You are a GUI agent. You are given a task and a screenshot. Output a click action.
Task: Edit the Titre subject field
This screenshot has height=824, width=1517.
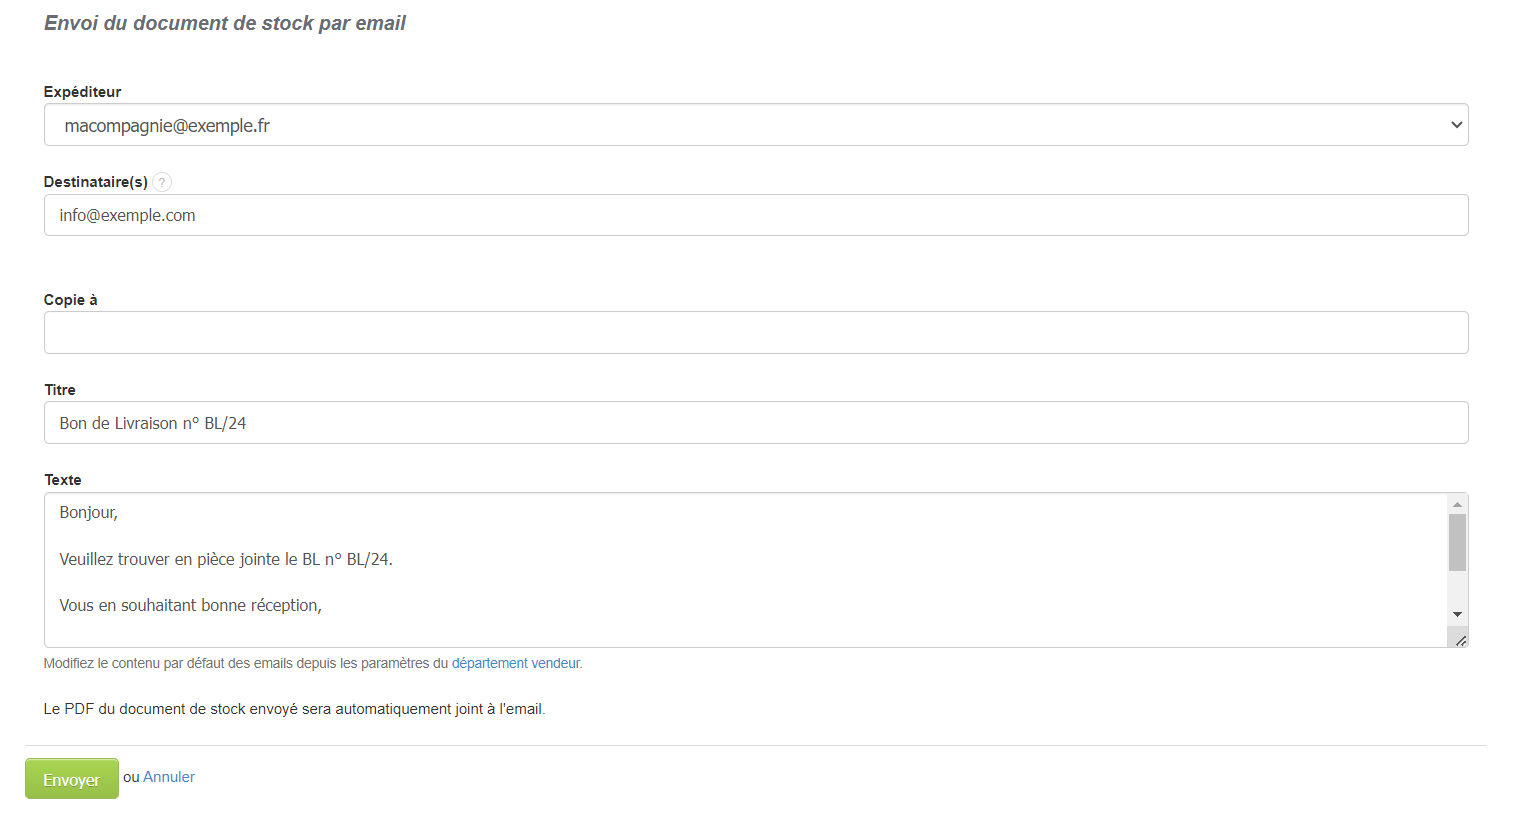coord(755,423)
